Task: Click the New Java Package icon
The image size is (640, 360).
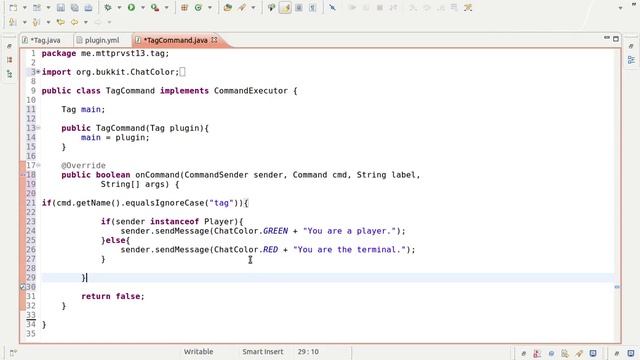Action: [x=184, y=7]
